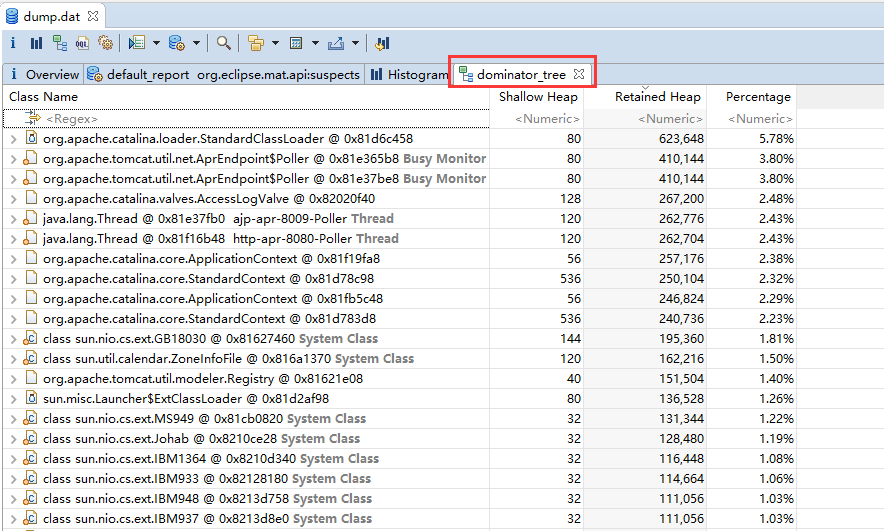Expand the AccessLogValve tree row

tap(13, 199)
